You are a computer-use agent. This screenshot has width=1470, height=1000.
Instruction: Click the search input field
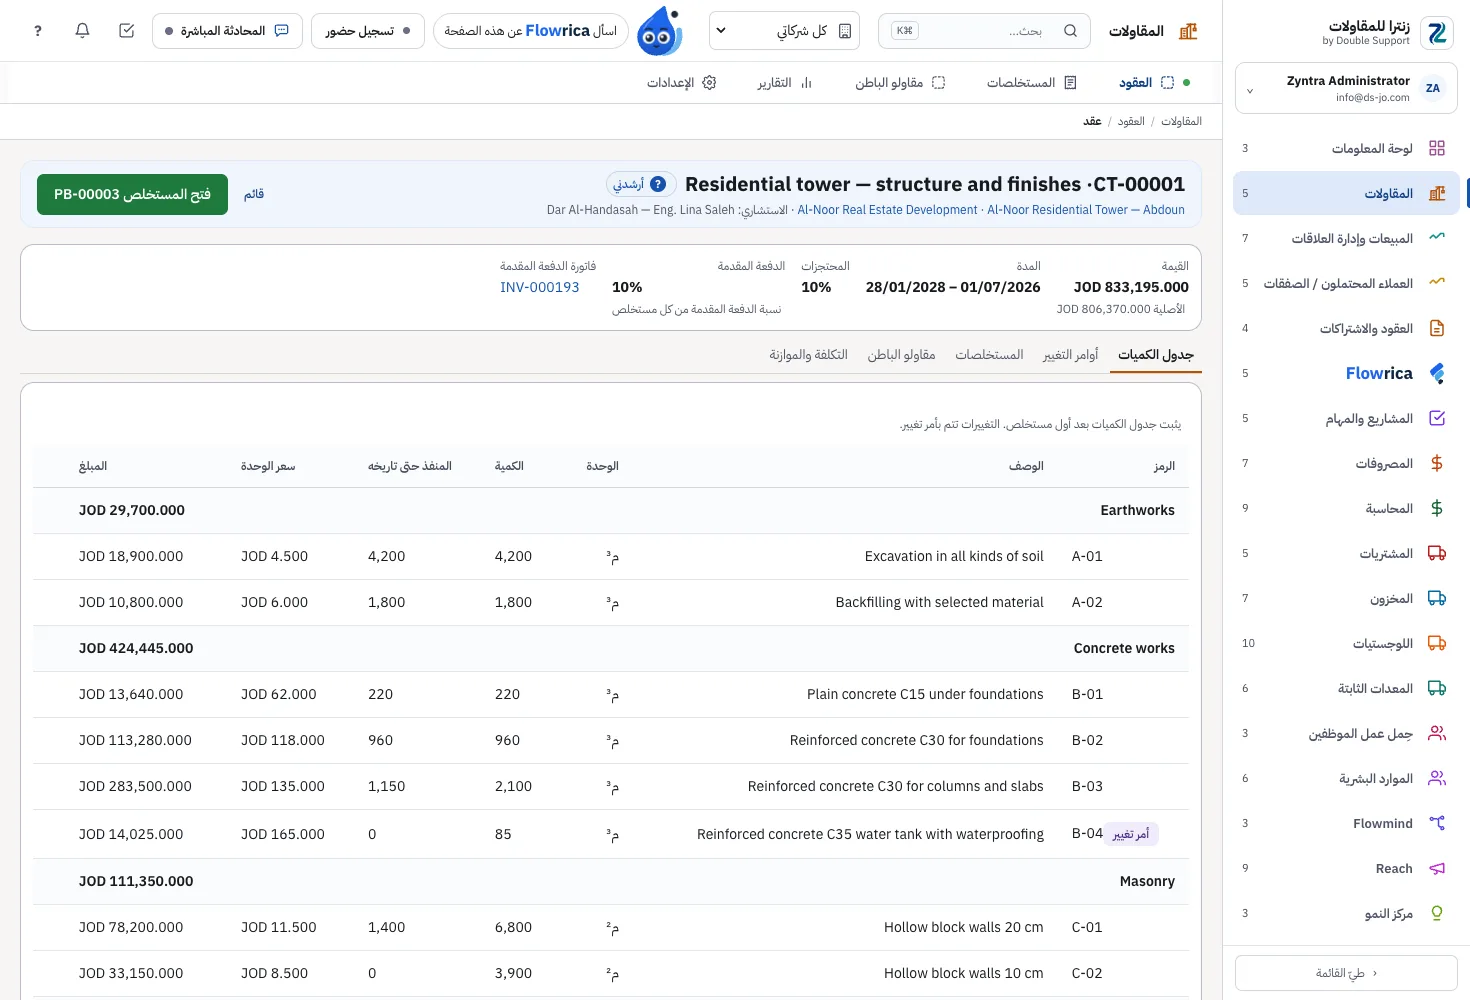click(984, 31)
